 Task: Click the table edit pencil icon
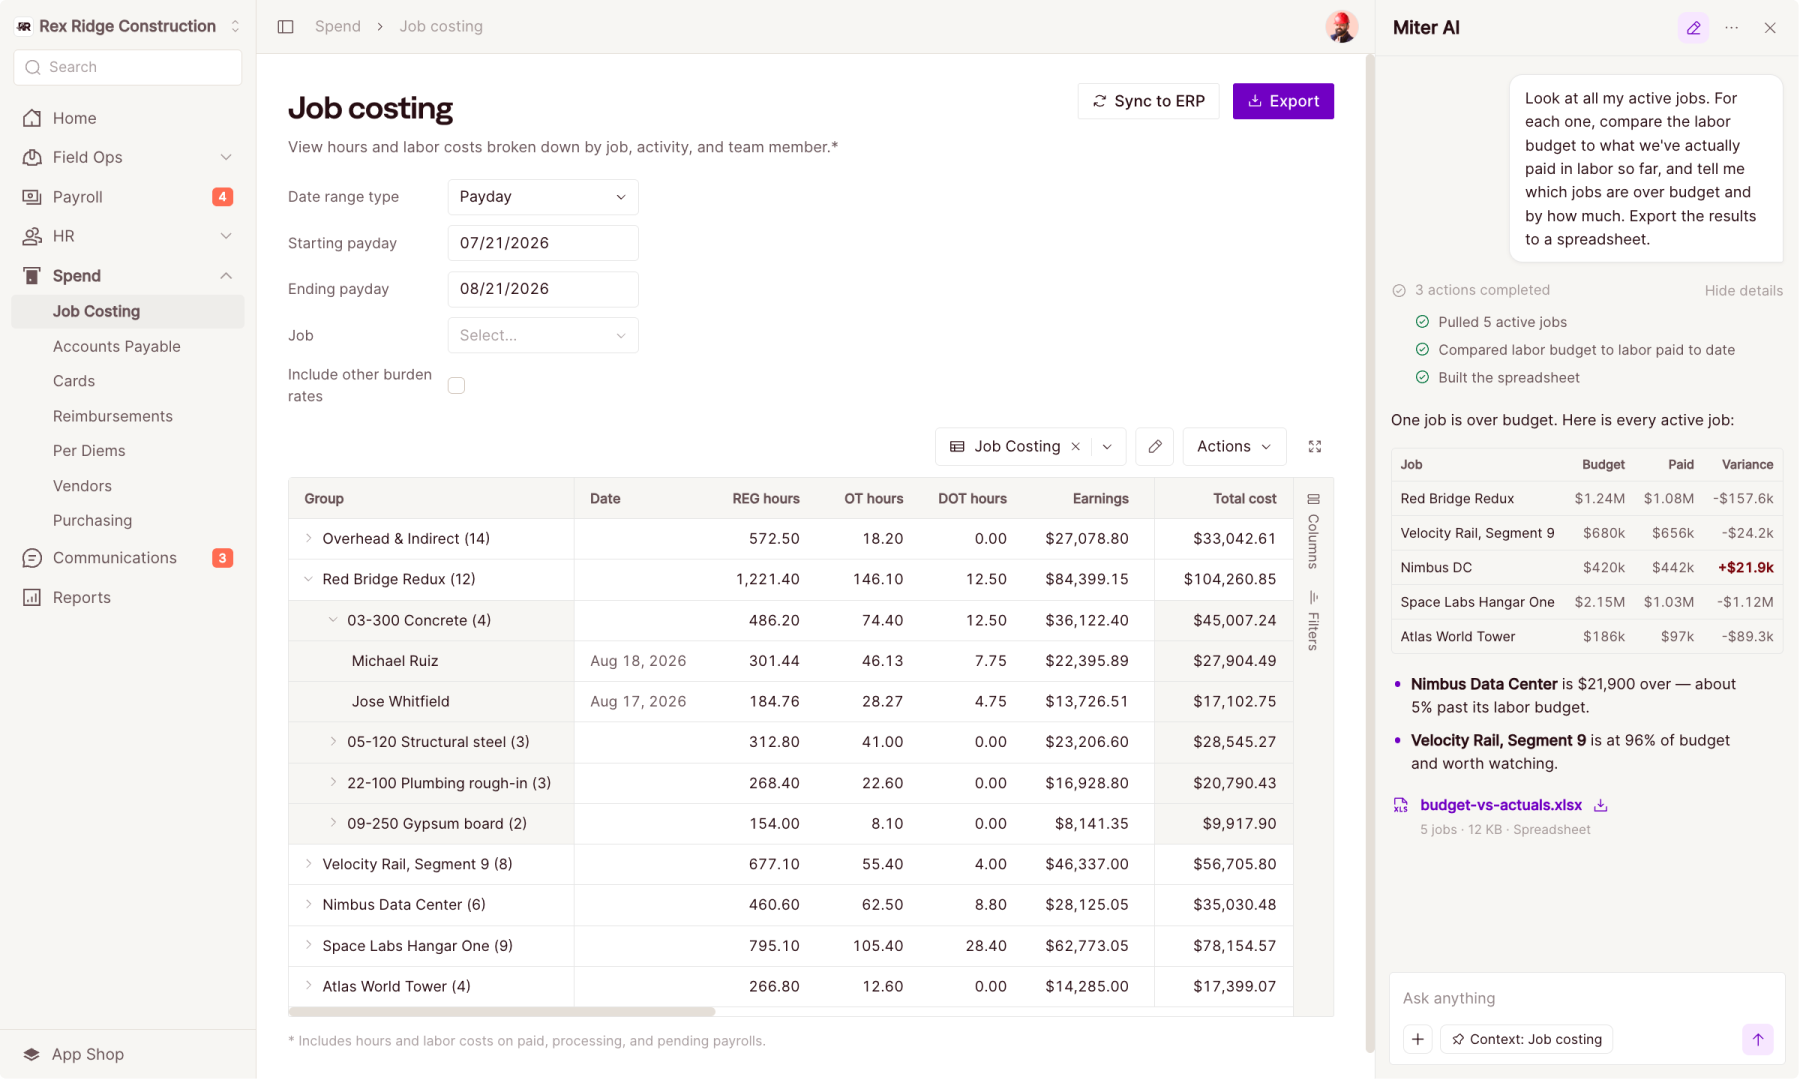1154,447
